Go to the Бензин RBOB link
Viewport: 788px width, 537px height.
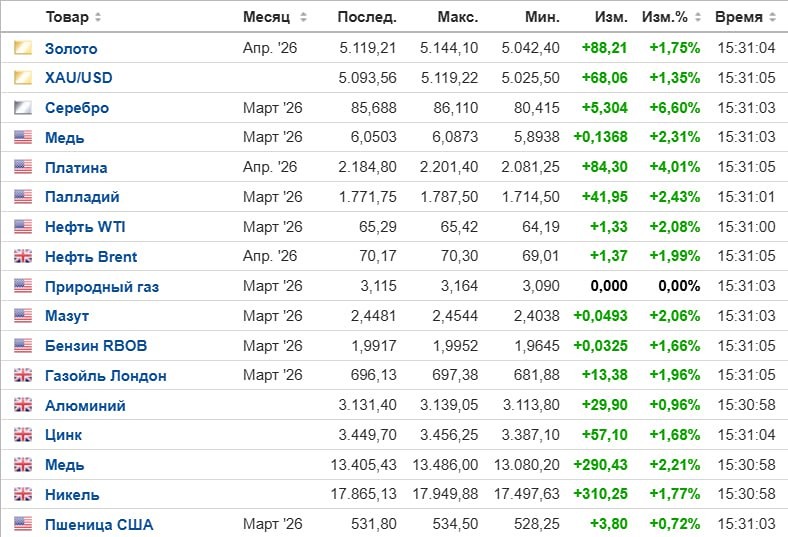(97, 346)
